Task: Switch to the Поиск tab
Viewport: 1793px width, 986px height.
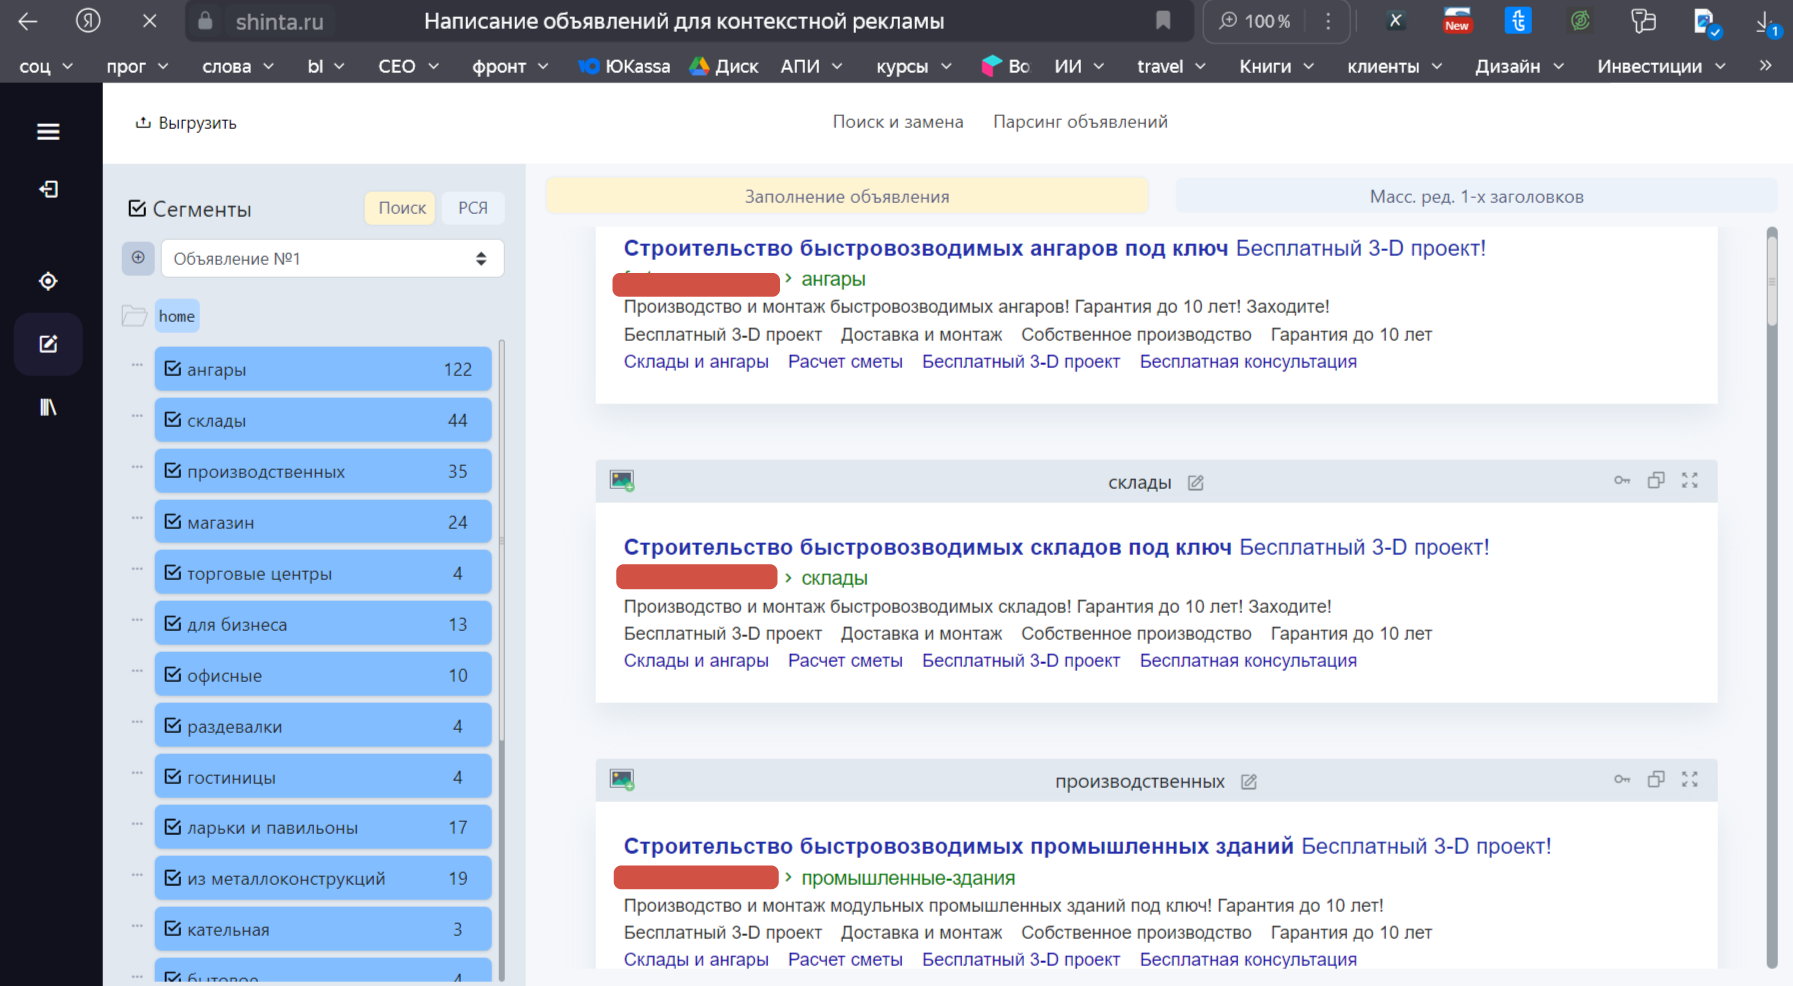Action: 401,208
